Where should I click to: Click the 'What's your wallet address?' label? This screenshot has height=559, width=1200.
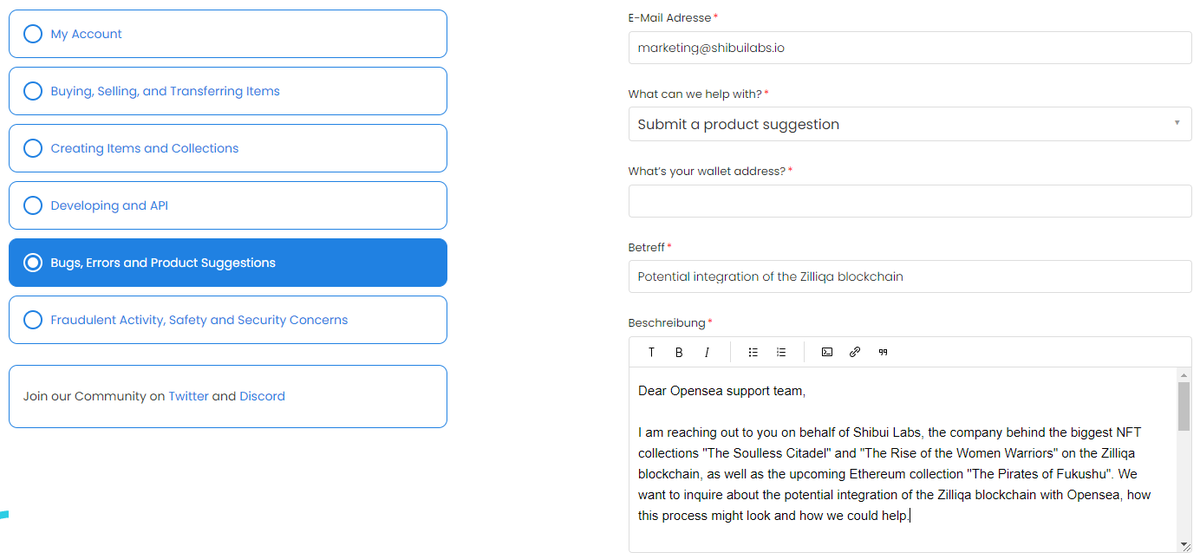coord(707,171)
